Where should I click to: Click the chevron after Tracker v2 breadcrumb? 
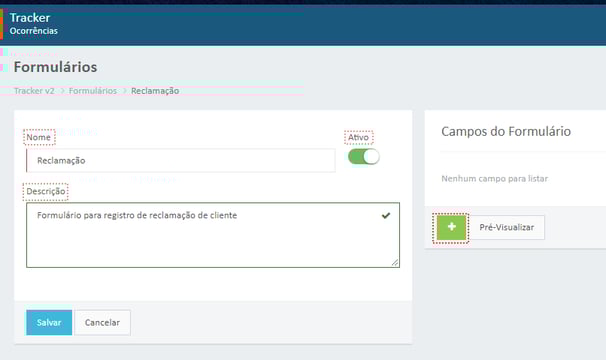tap(62, 91)
